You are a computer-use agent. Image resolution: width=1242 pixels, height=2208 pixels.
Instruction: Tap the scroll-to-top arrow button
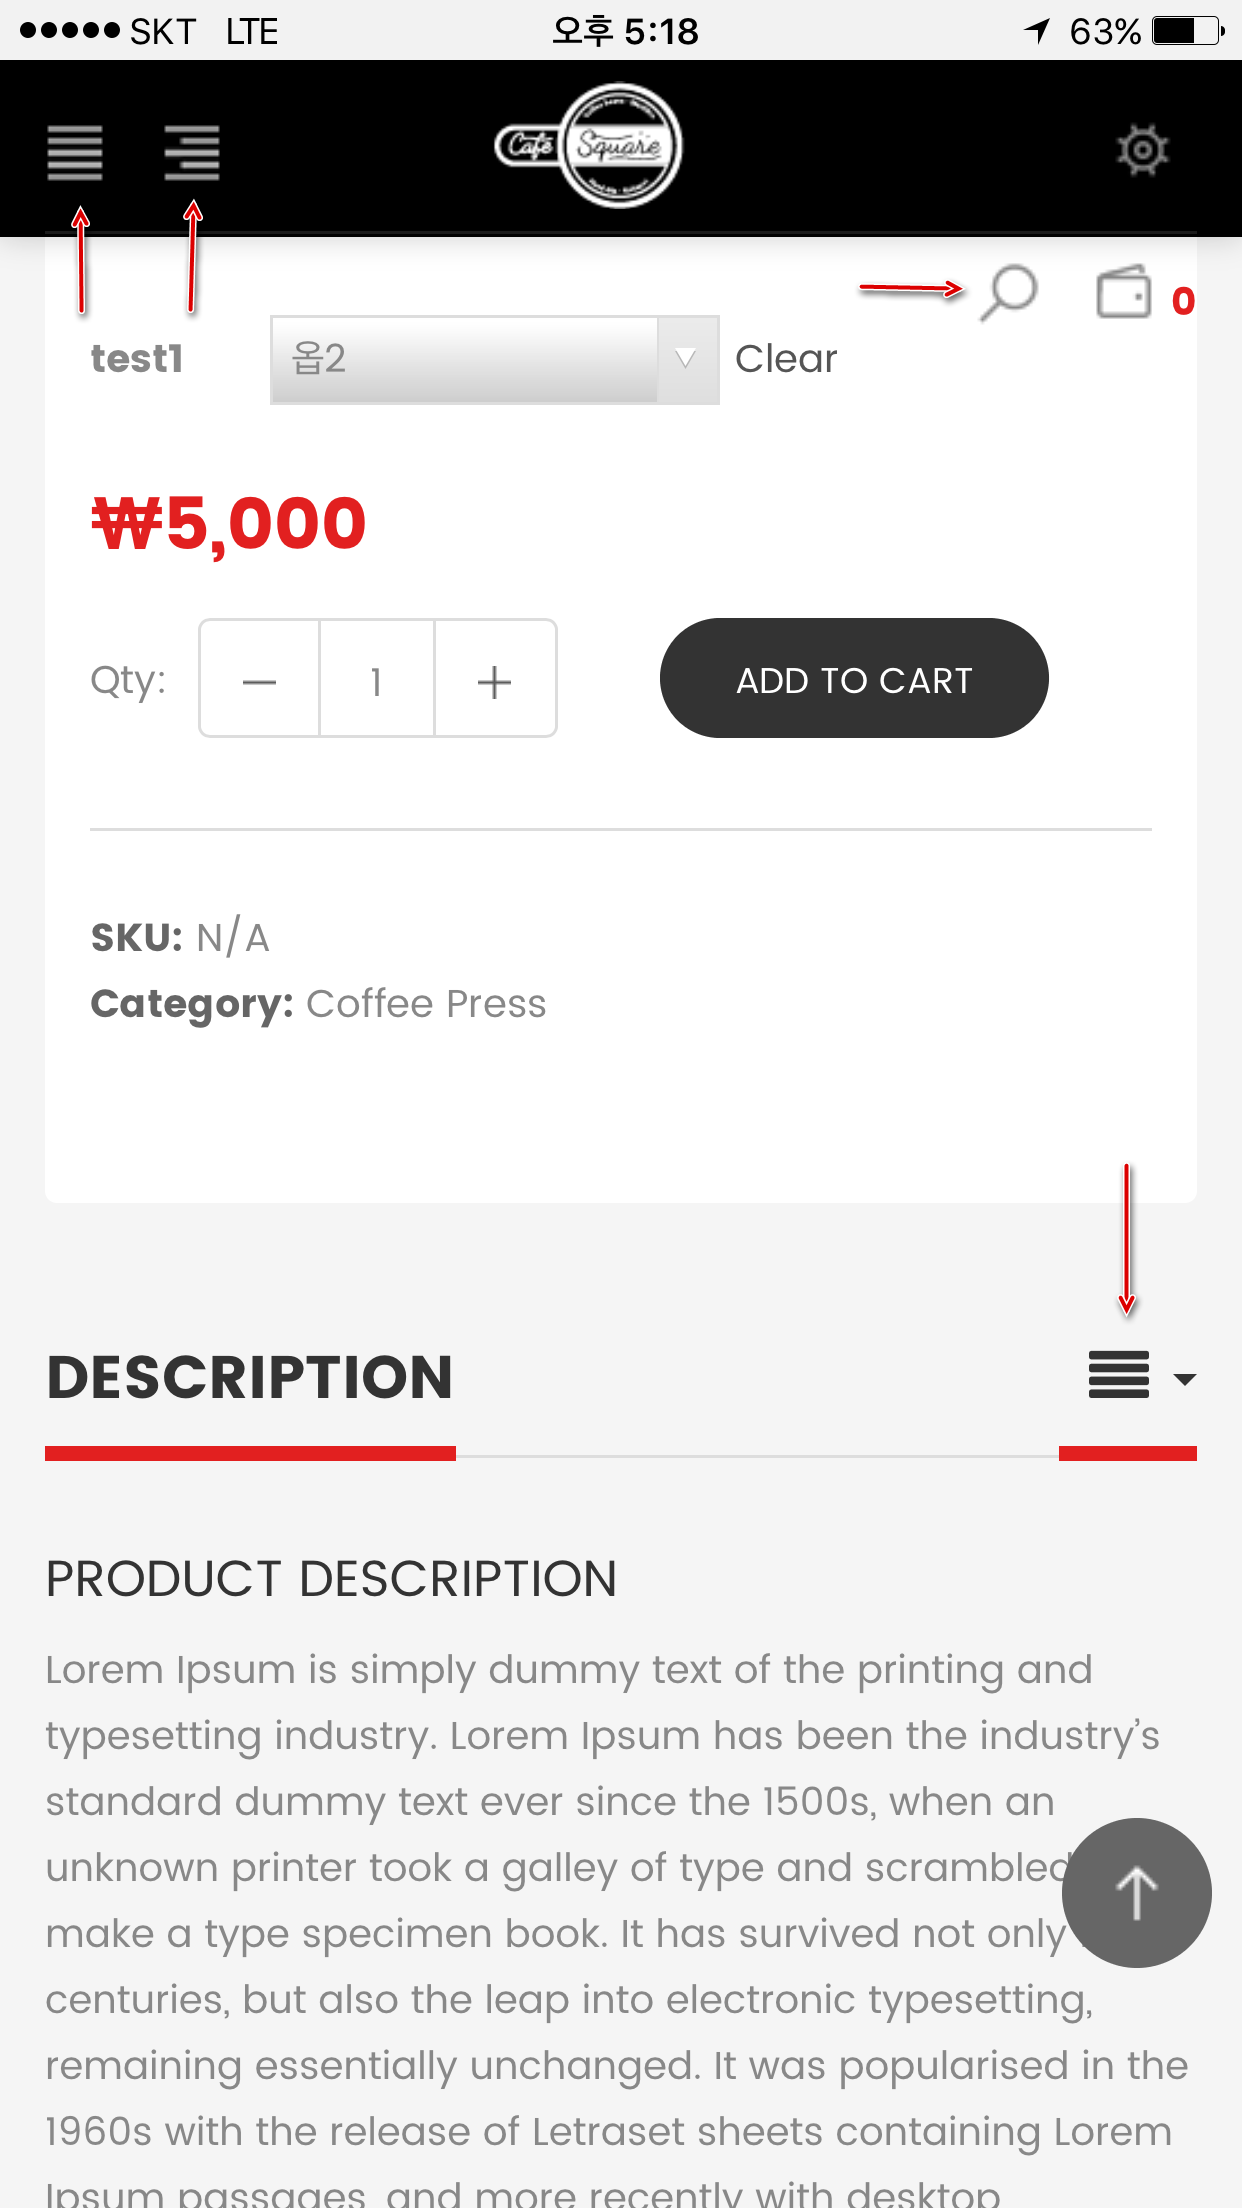[x=1136, y=1893]
